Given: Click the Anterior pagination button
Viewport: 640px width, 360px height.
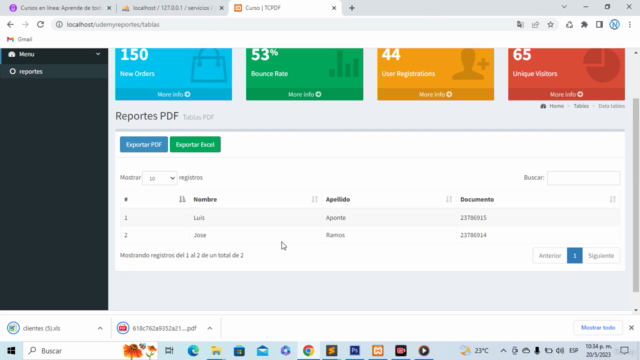Looking at the screenshot, I should tap(550, 256).
